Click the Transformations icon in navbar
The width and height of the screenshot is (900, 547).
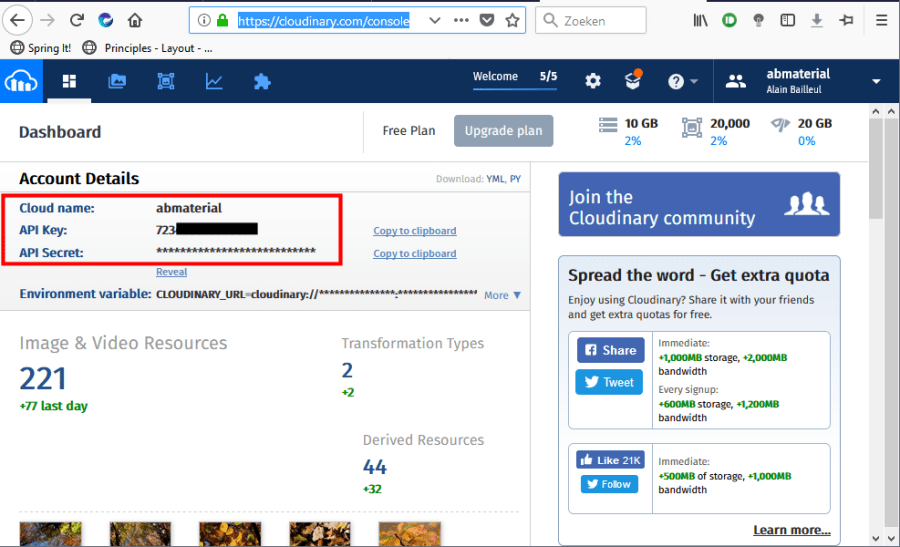166,82
